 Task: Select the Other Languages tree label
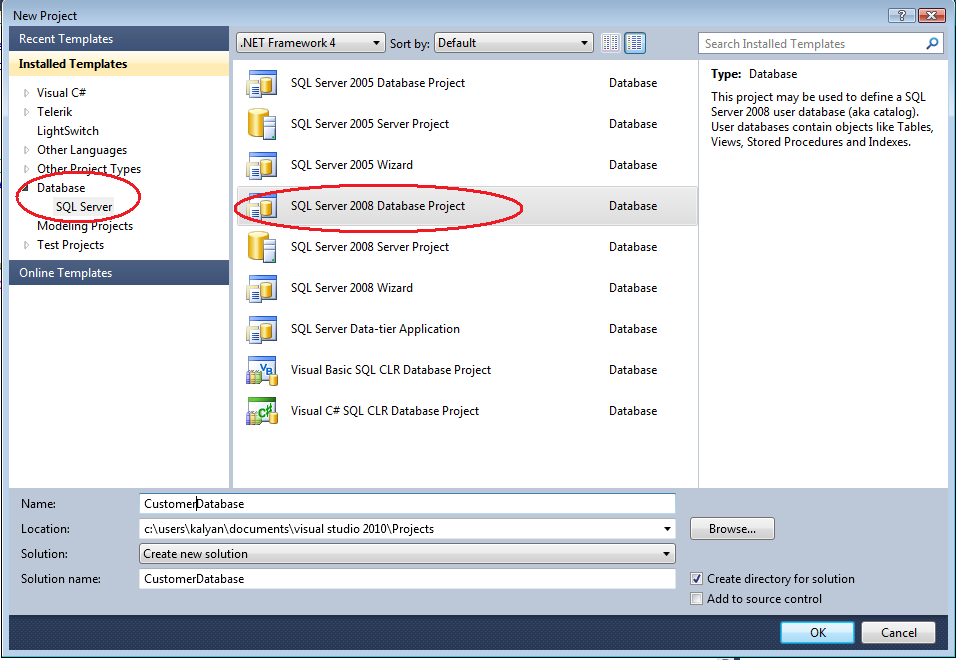(82, 150)
